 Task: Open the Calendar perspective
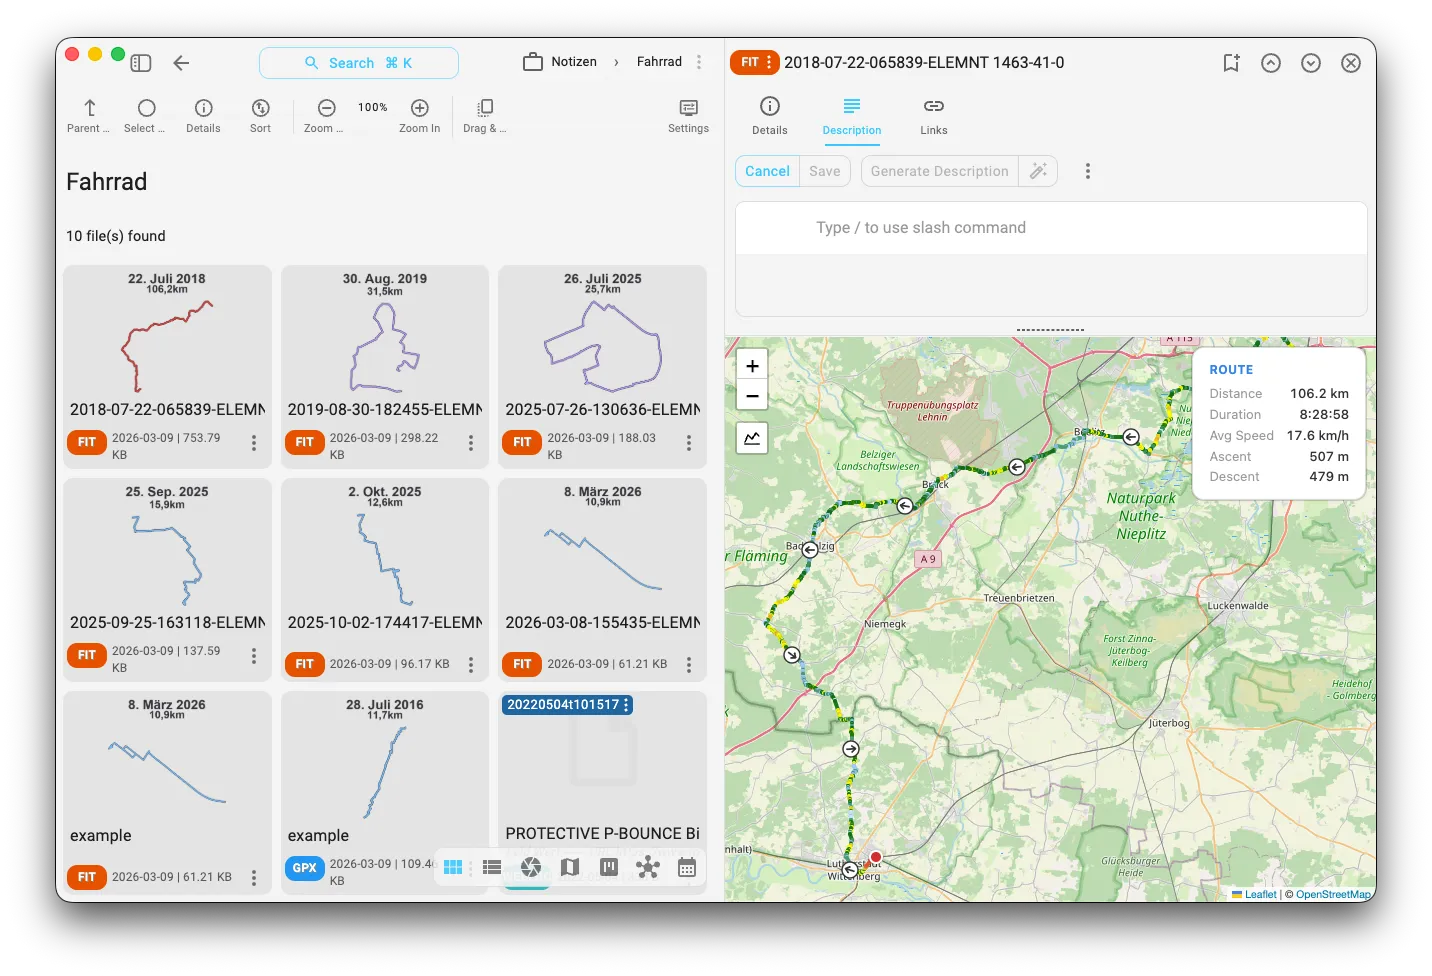pyautogui.click(x=687, y=867)
